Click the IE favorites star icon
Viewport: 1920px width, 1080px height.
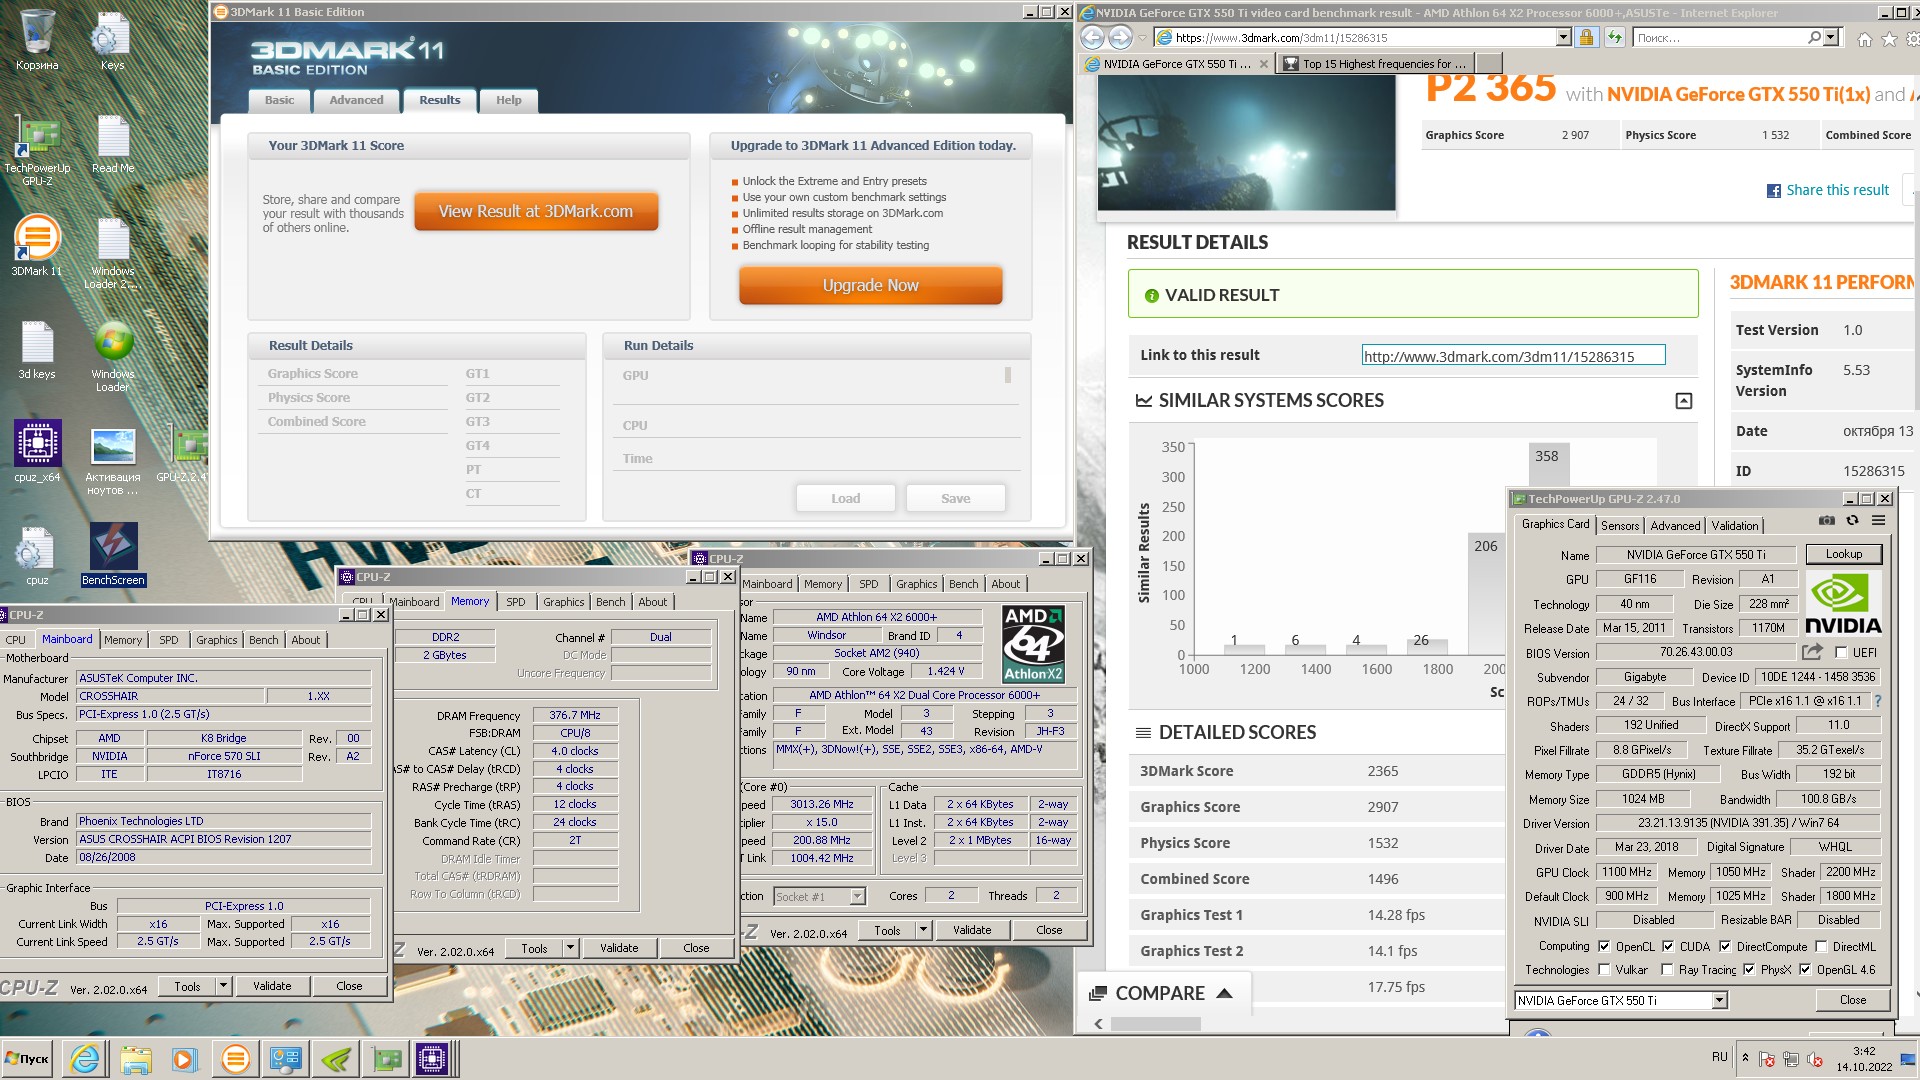pyautogui.click(x=1889, y=39)
